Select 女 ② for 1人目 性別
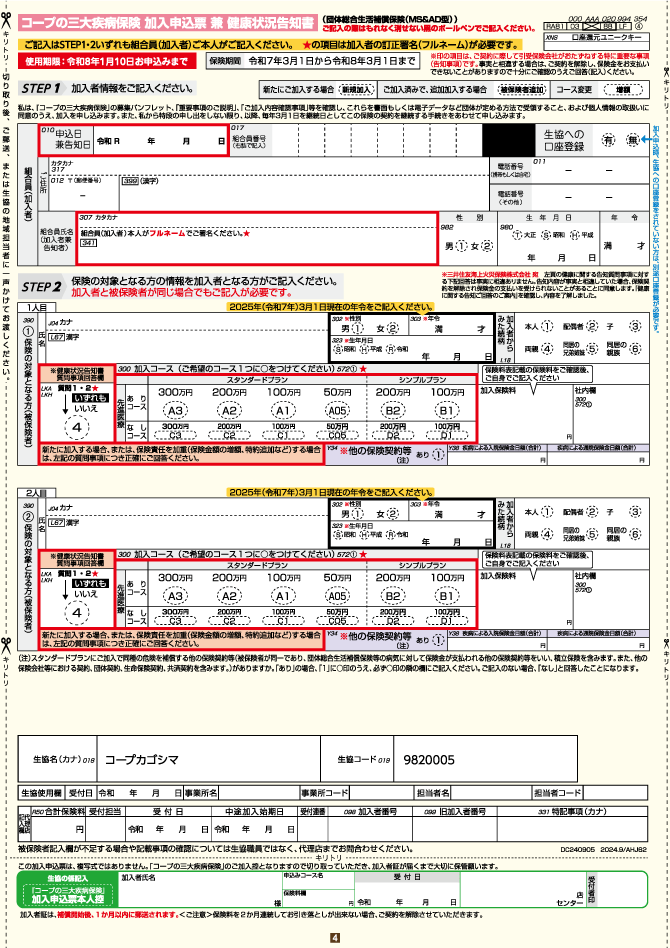 (392, 328)
